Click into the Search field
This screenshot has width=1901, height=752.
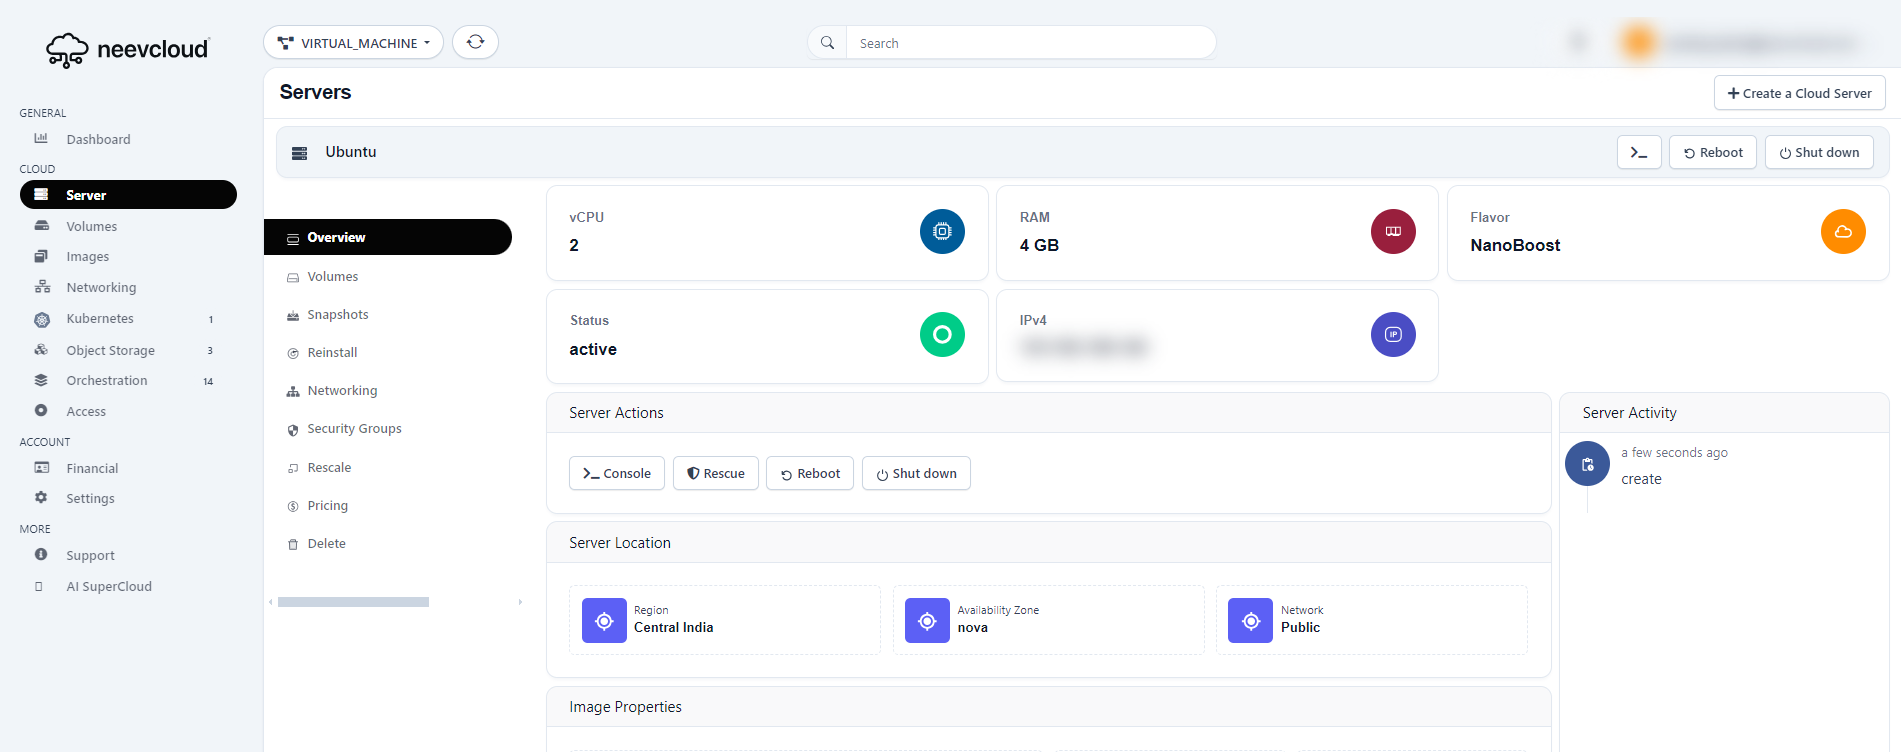[x=1030, y=43]
